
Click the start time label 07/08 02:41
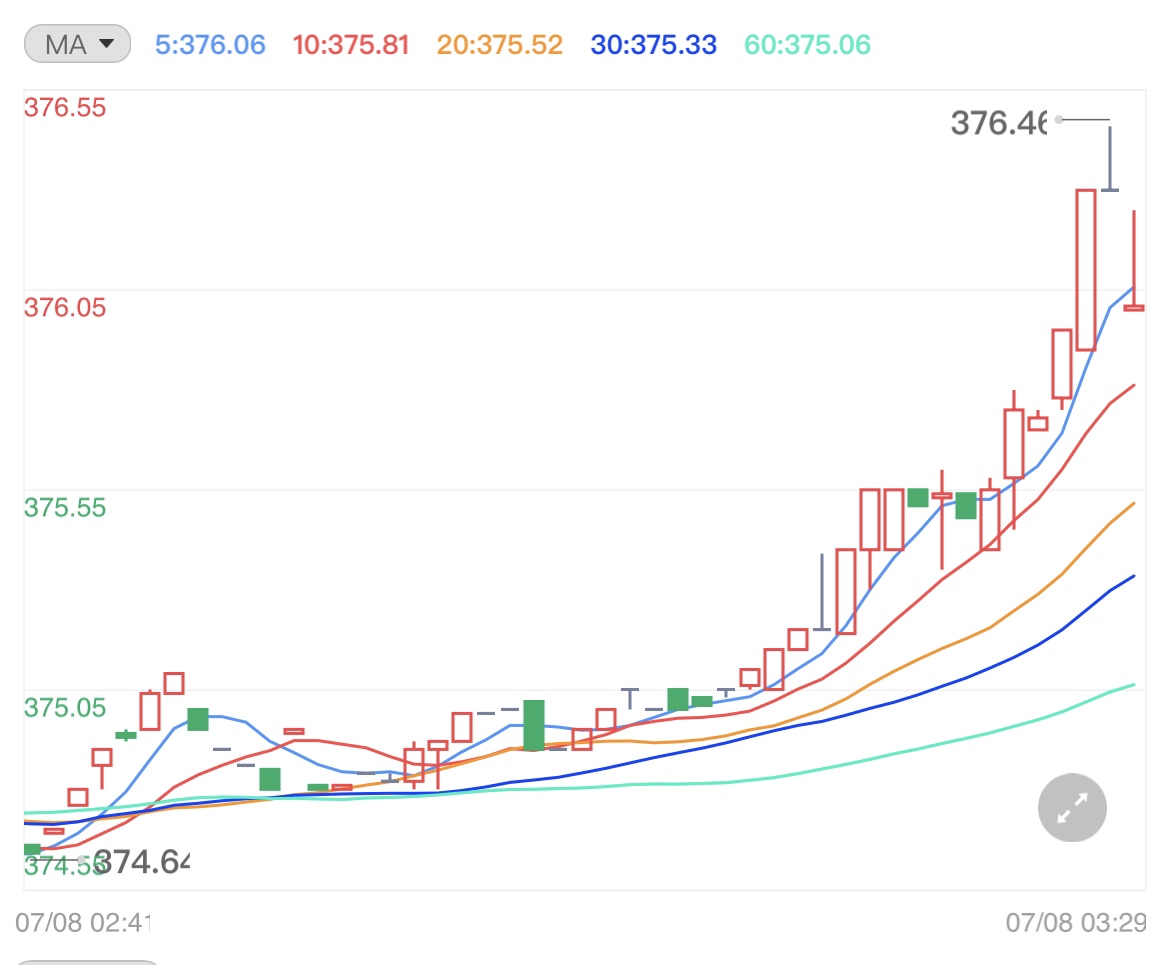point(83,922)
